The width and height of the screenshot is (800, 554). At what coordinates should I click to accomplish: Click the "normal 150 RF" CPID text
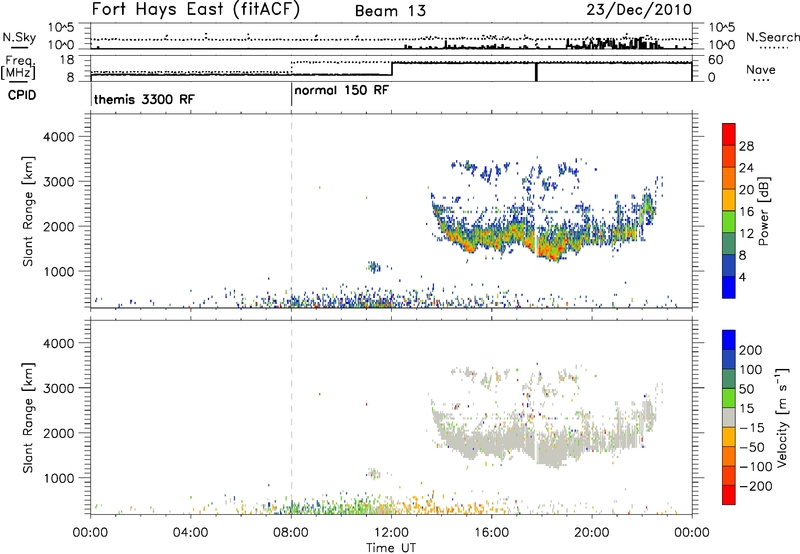(341, 90)
